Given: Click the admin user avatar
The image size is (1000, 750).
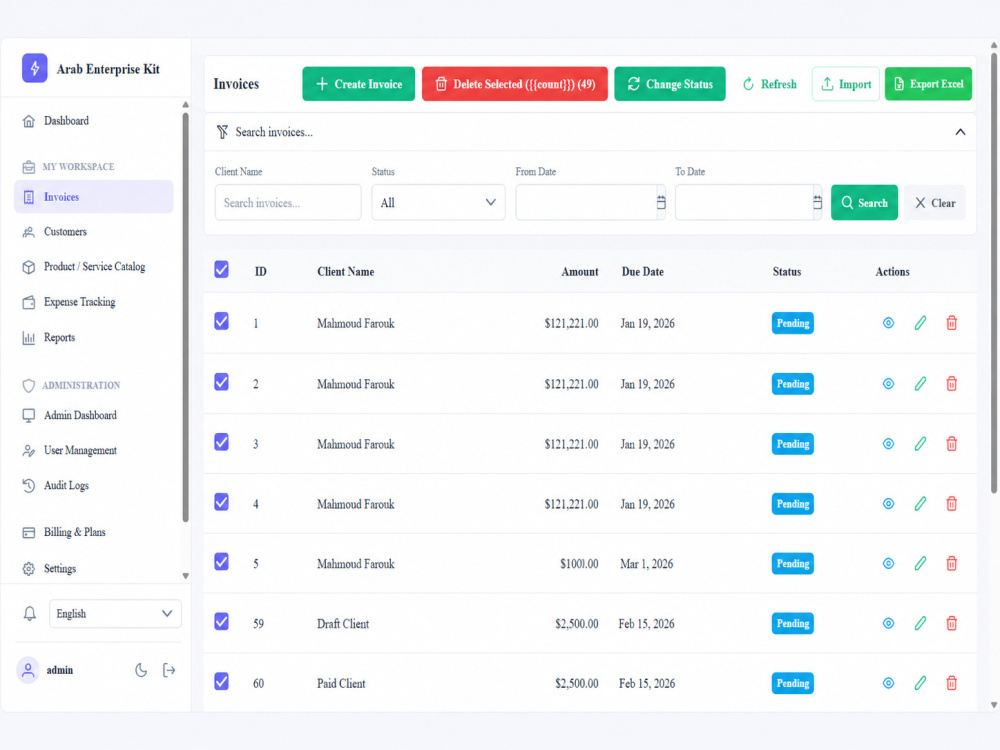Looking at the screenshot, I should point(28,670).
